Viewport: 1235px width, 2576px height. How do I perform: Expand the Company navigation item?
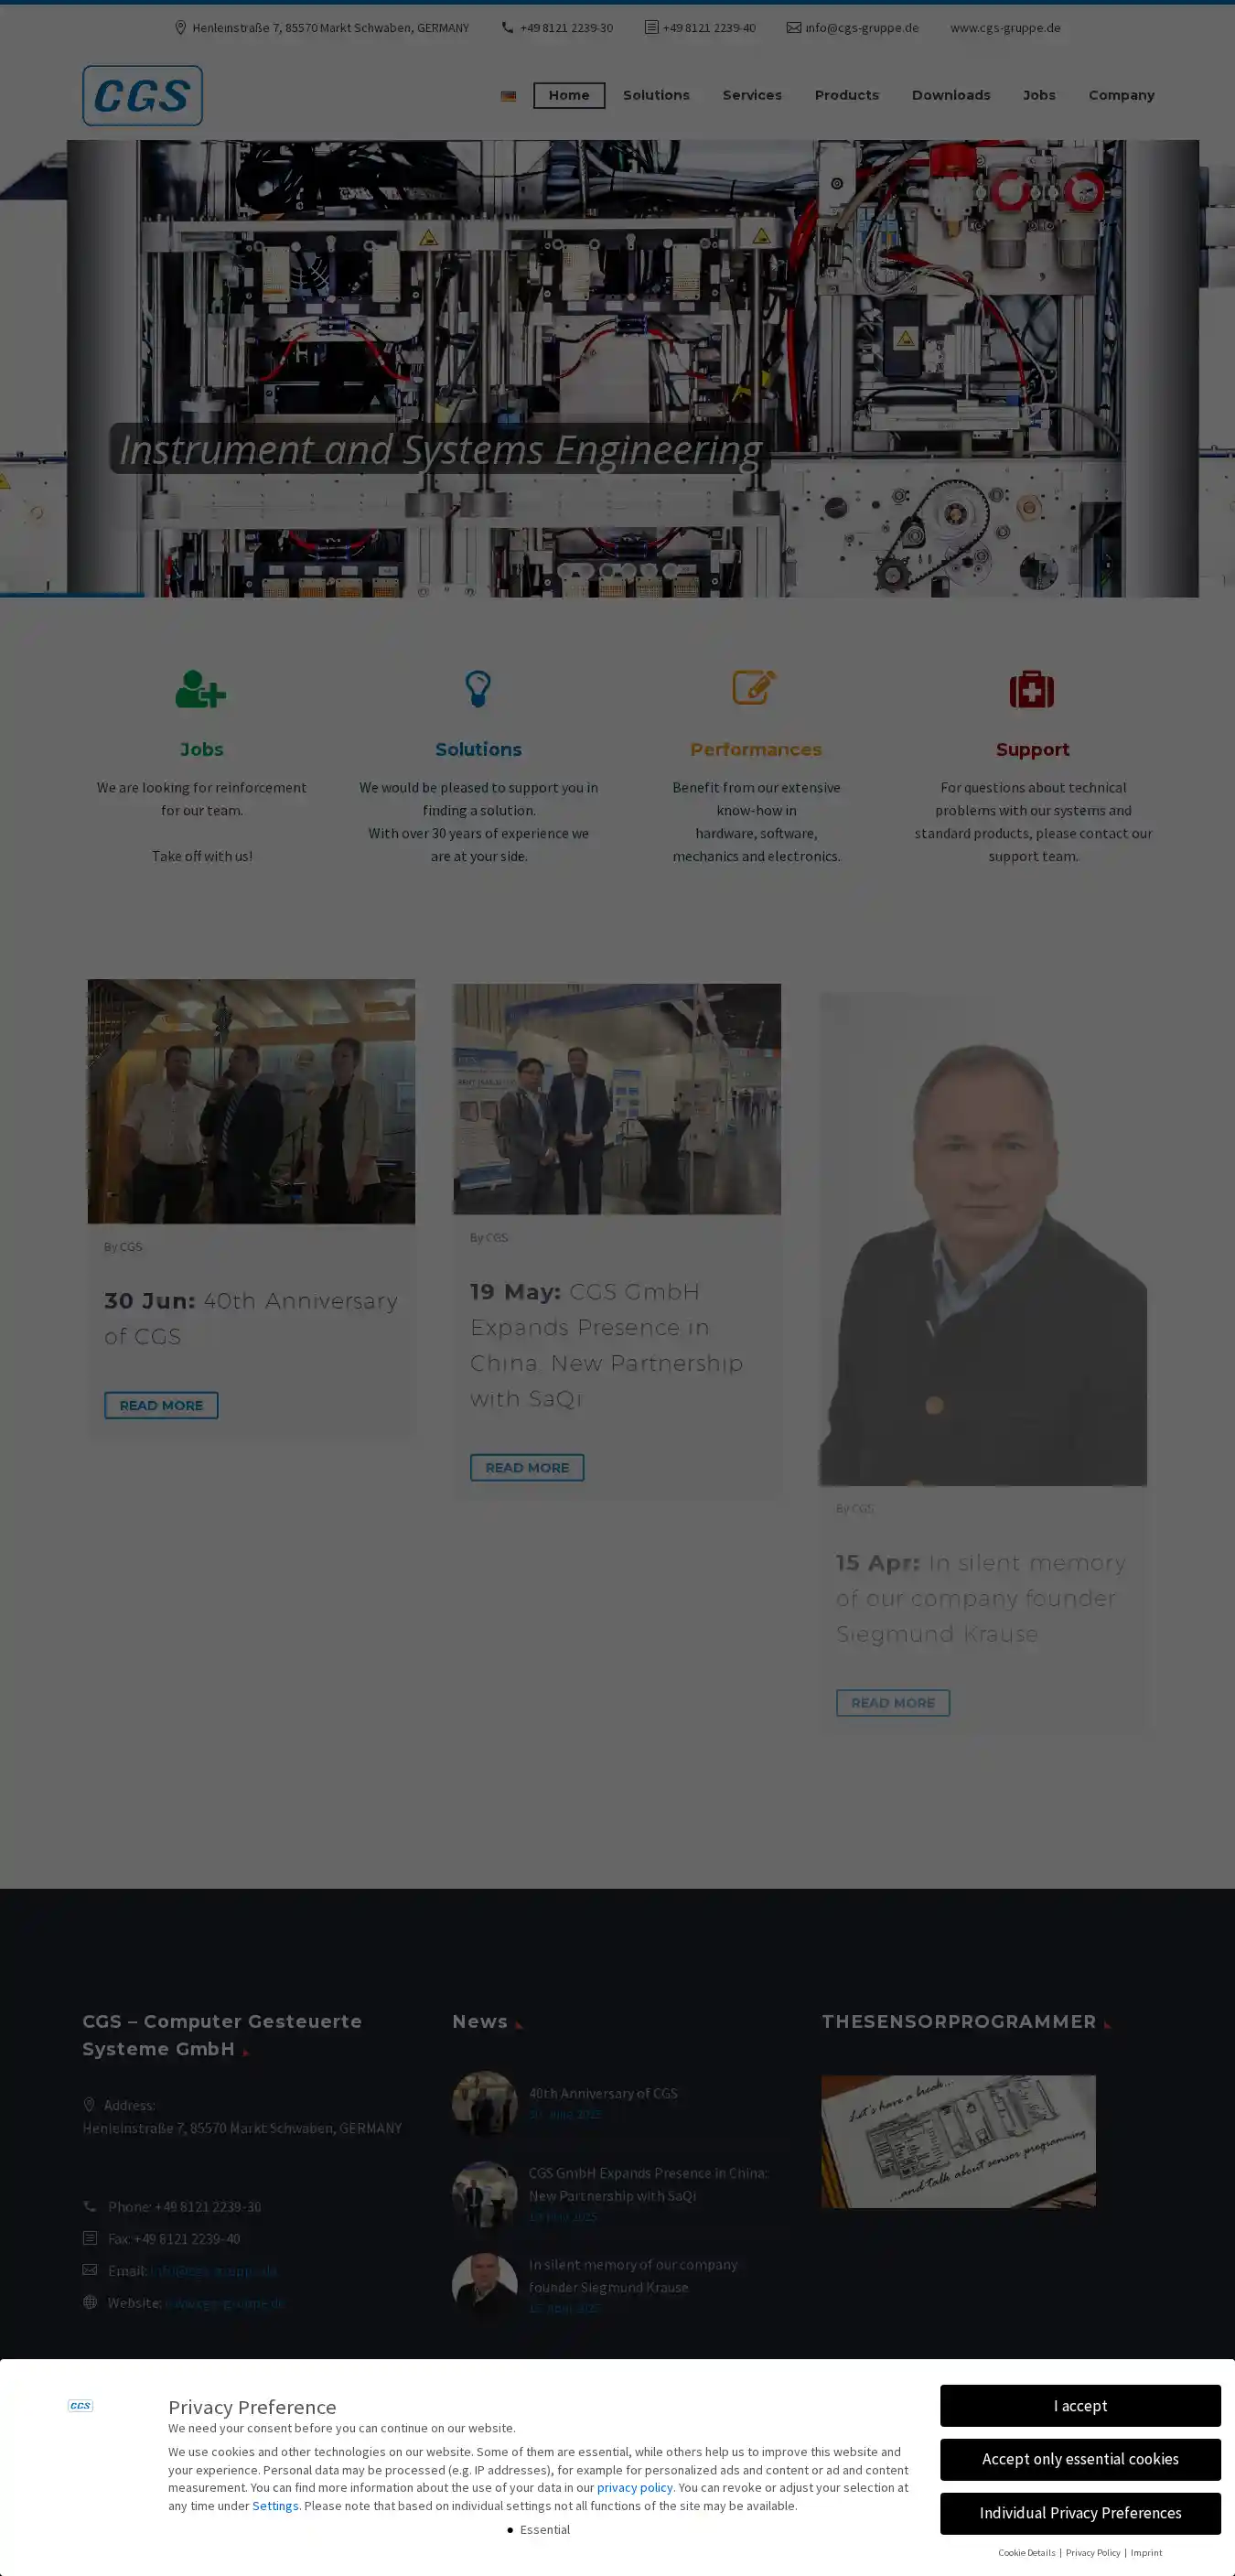(1121, 95)
